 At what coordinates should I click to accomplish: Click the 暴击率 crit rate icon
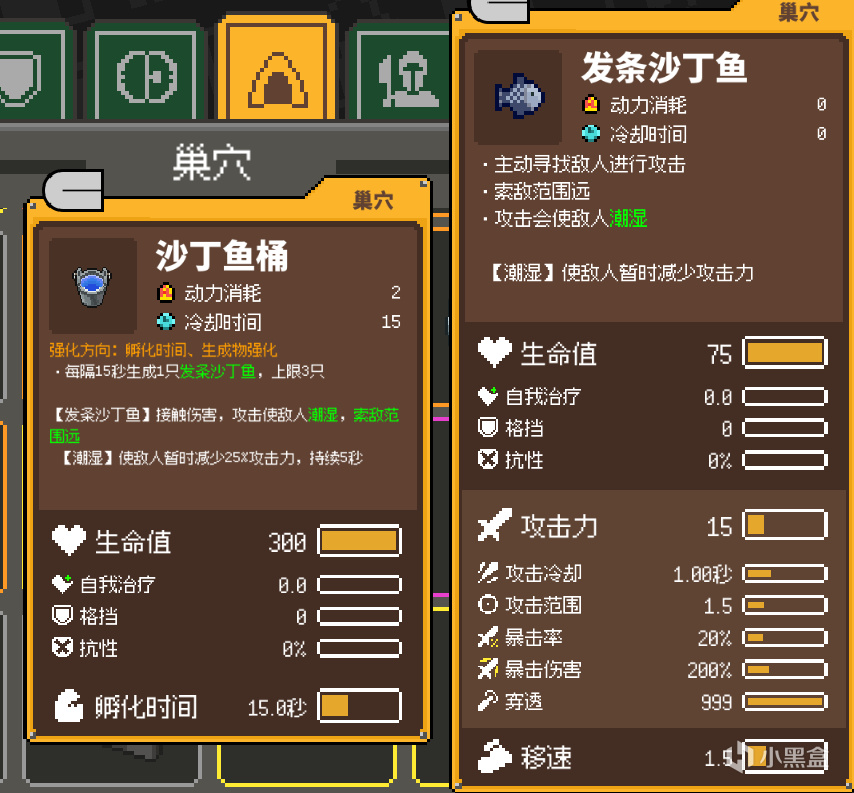tap(487, 637)
